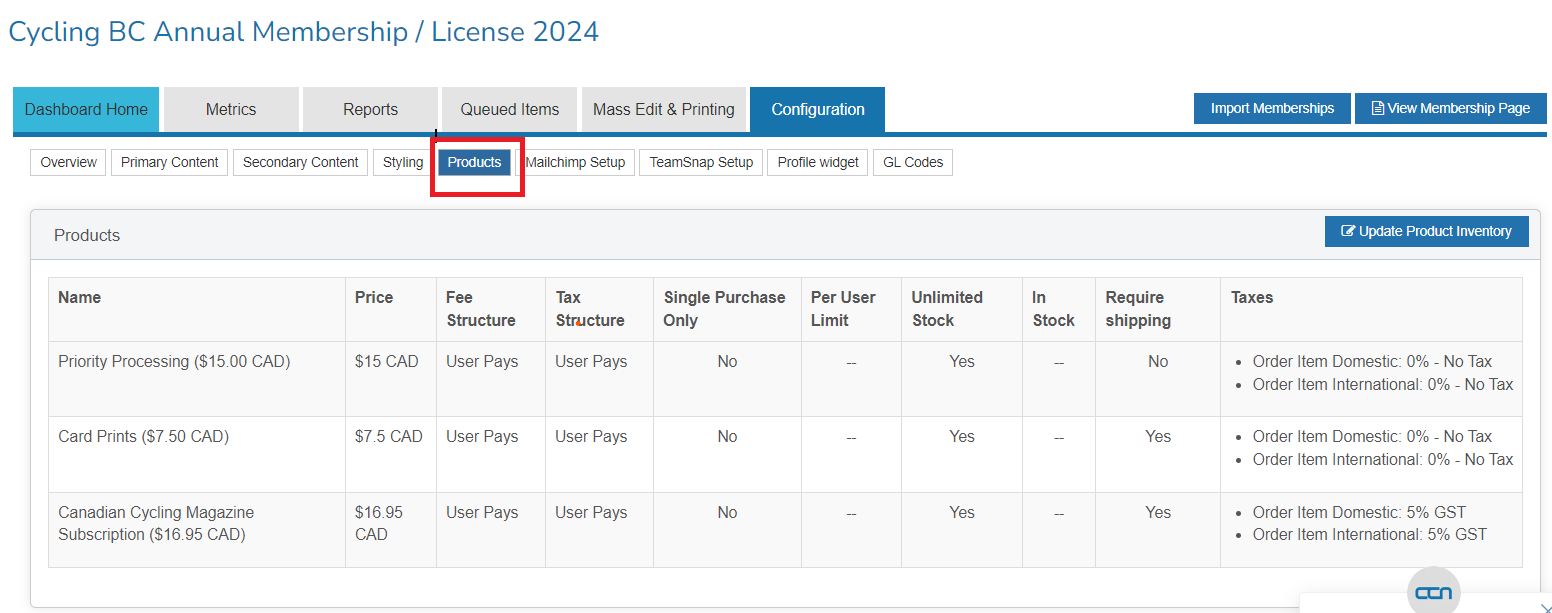Open the GL Codes sub-tab
Viewport: 1552px width, 613px height.
tap(913, 162)
